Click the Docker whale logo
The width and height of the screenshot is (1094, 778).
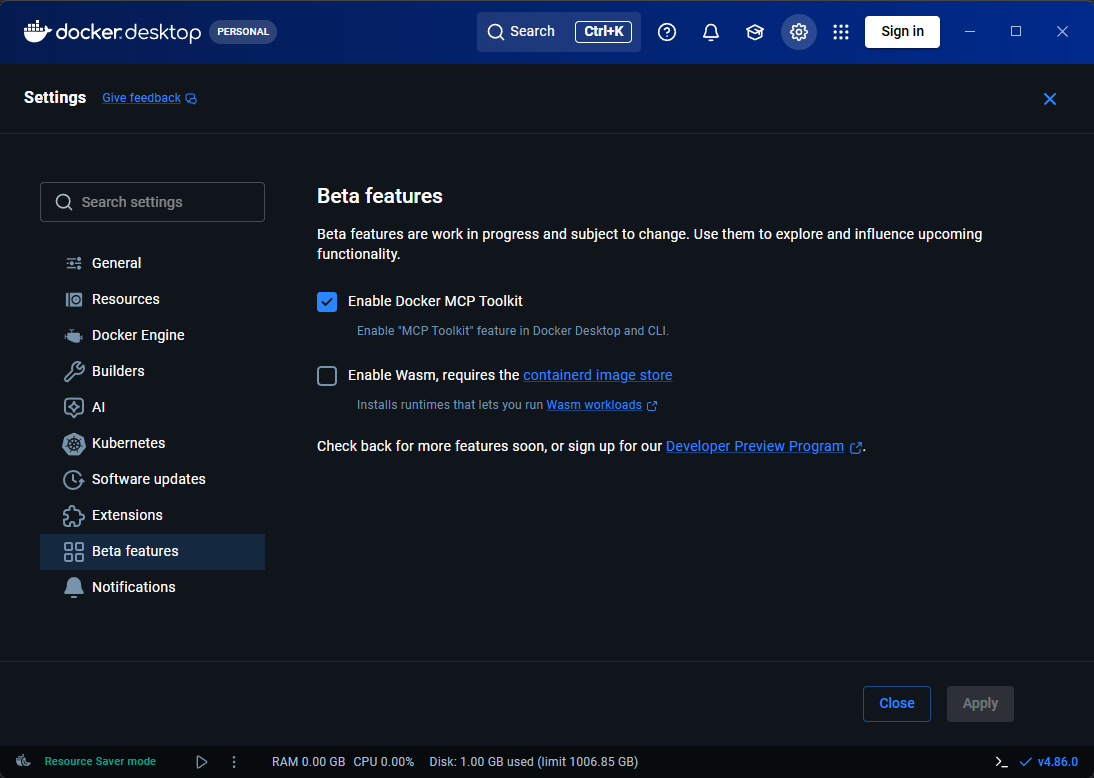(x=37, y=31)
